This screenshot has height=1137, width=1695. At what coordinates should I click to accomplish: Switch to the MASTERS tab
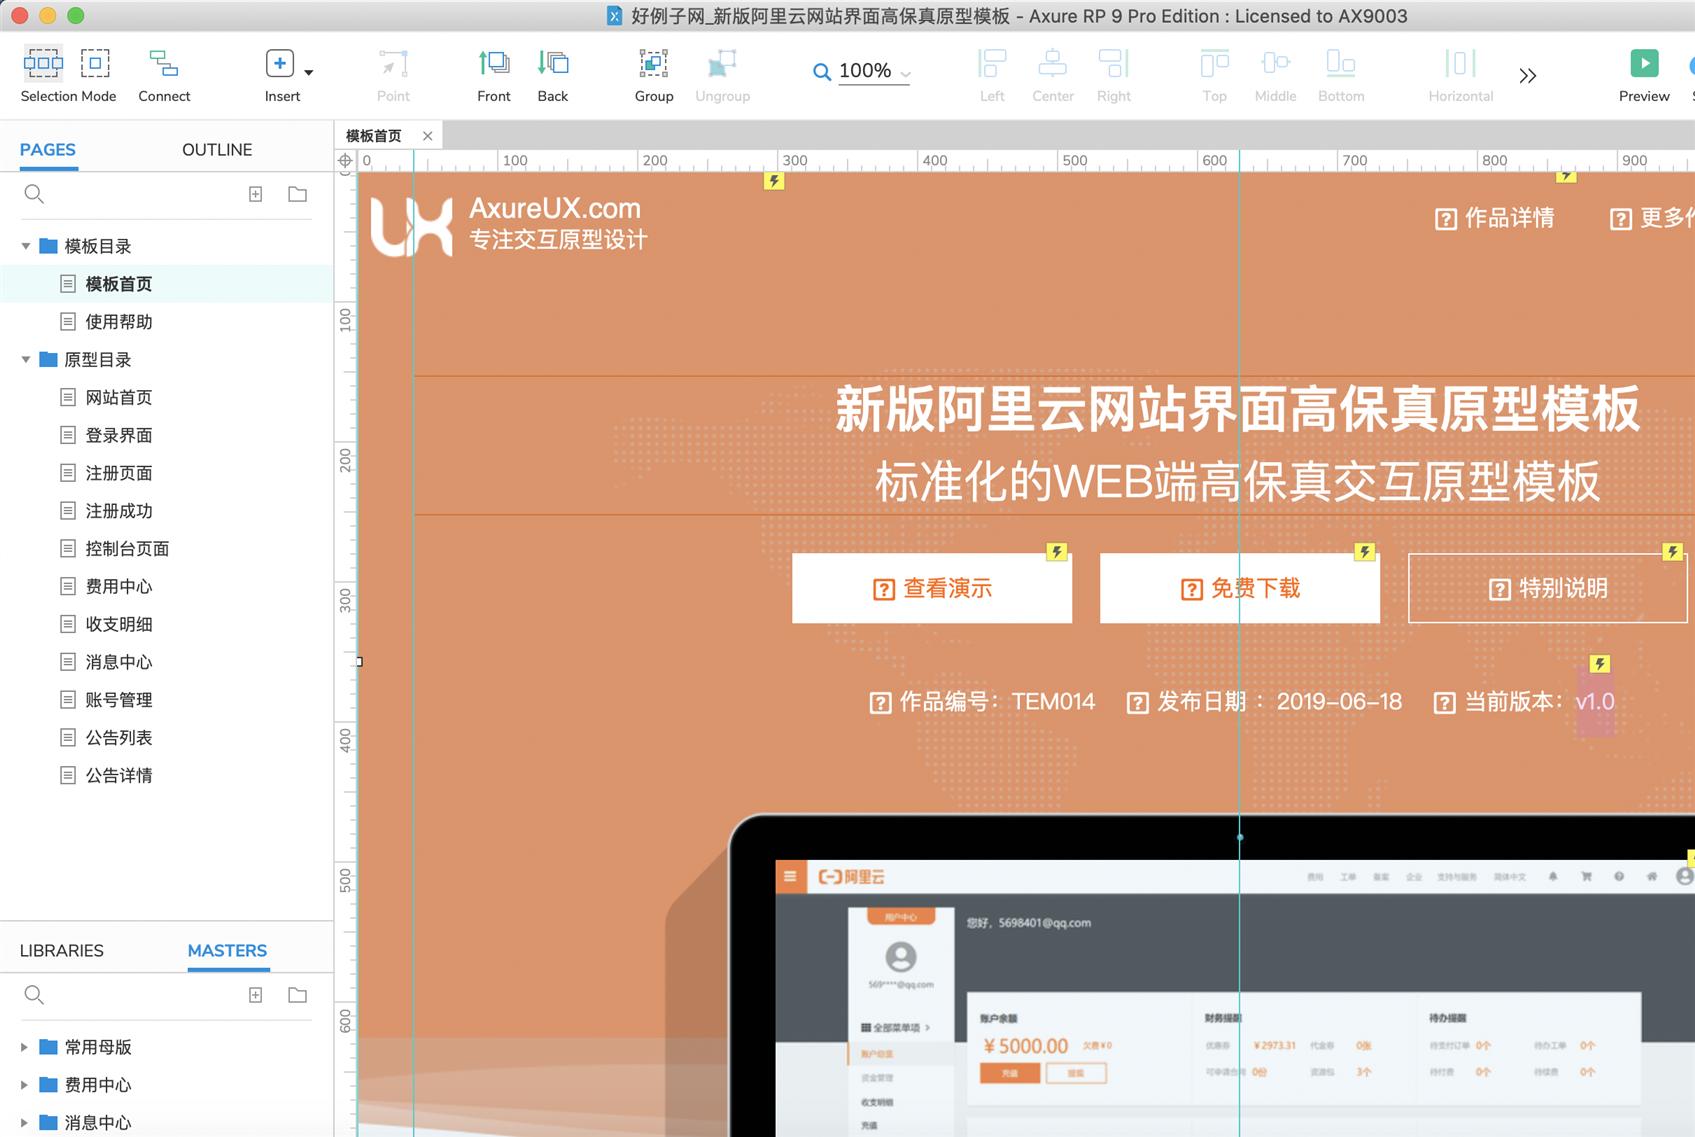tap(227, 950)
